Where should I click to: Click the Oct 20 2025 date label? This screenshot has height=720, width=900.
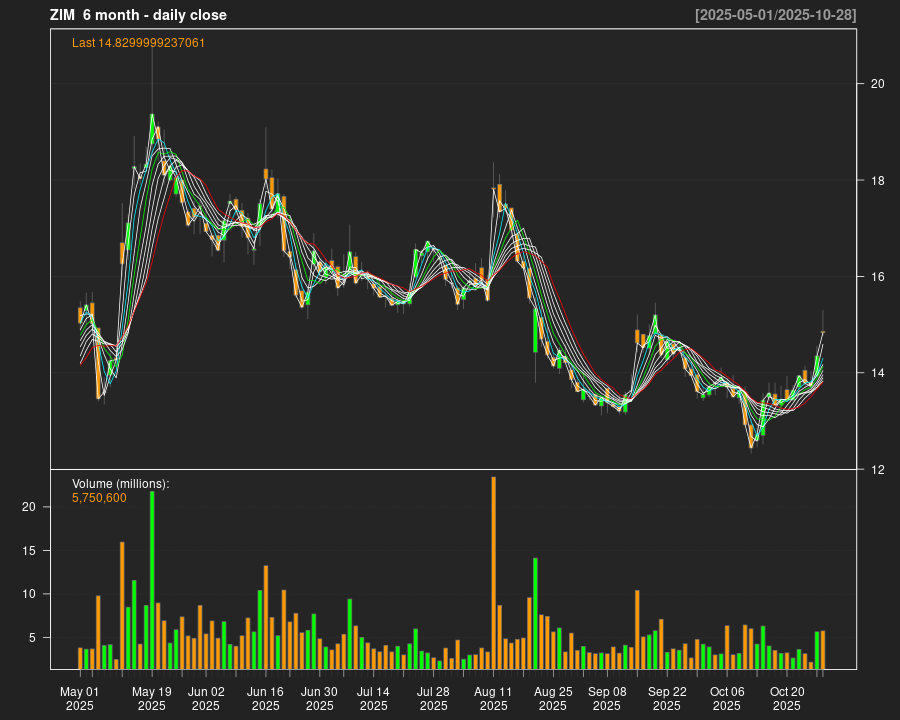[787, 698]
